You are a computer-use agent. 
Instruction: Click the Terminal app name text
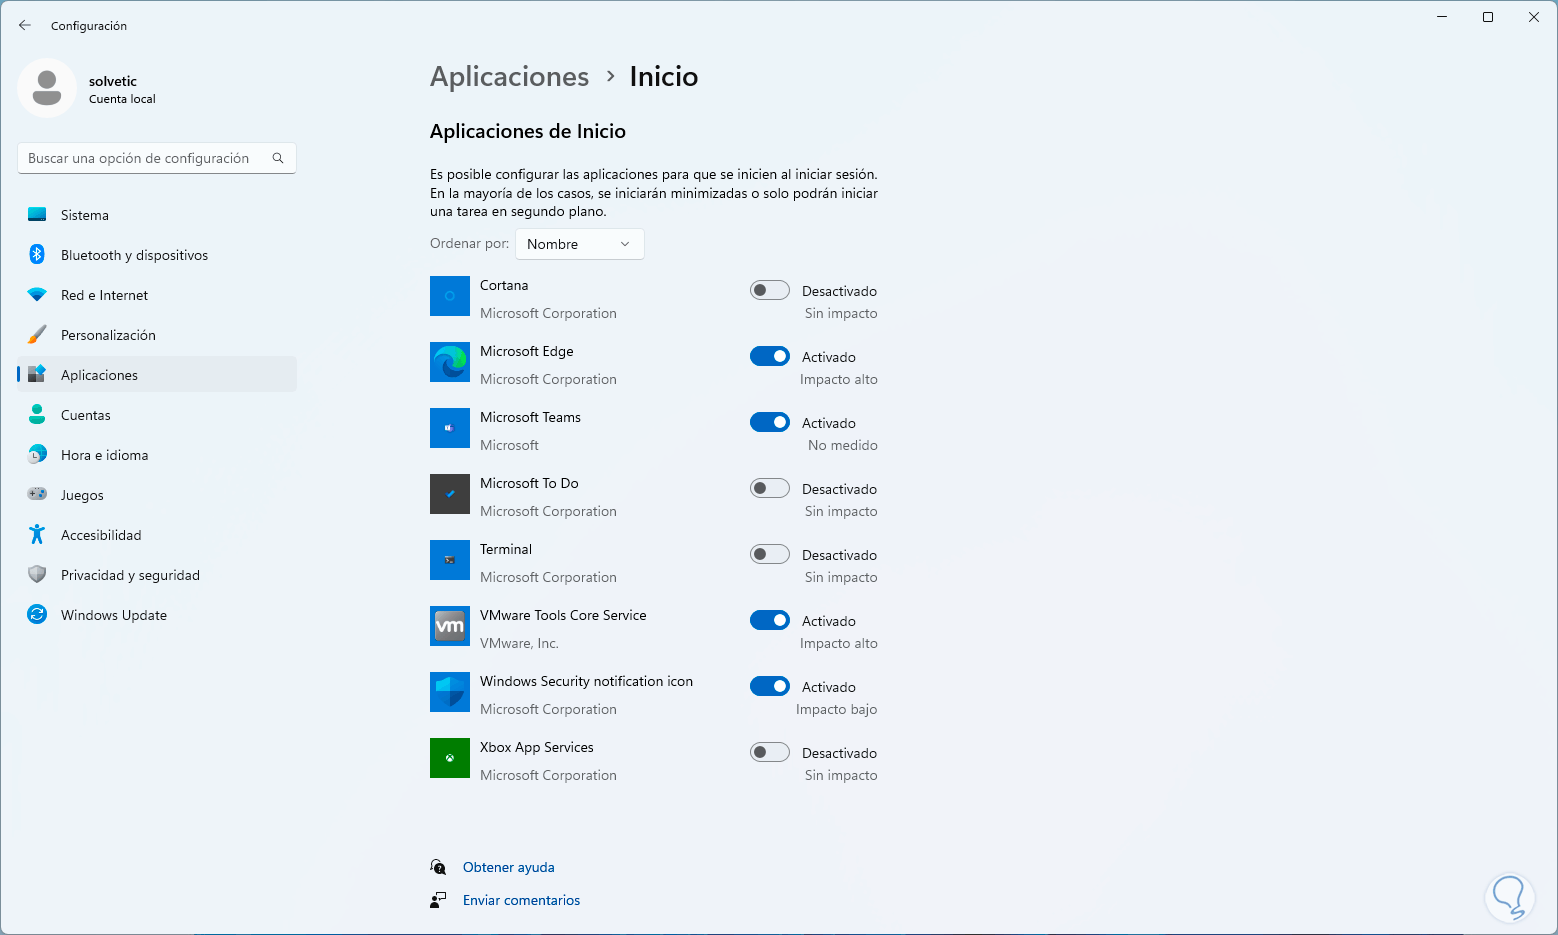point(506,549)
